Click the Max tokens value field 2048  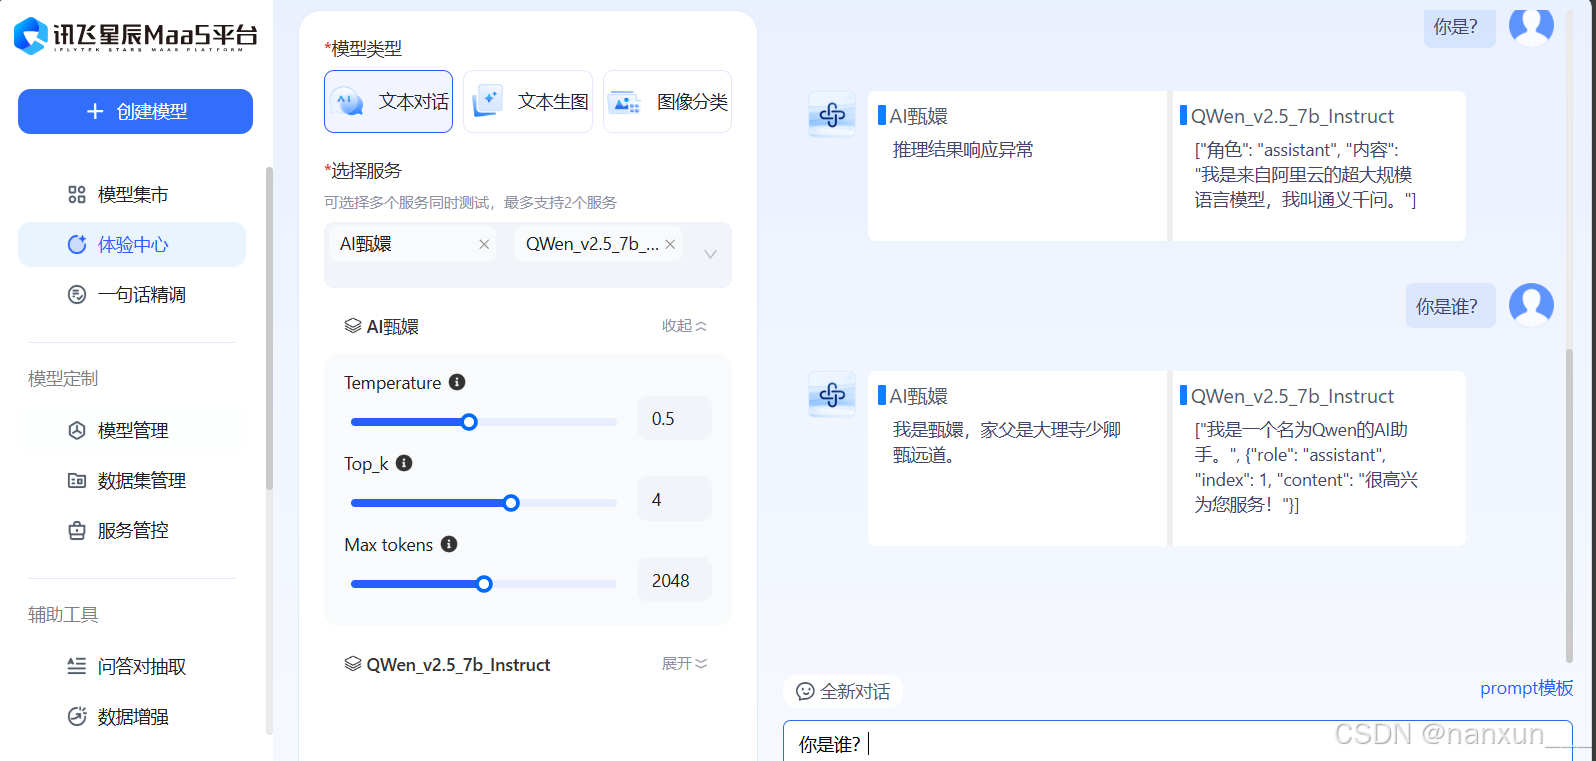tap(674, 580)
